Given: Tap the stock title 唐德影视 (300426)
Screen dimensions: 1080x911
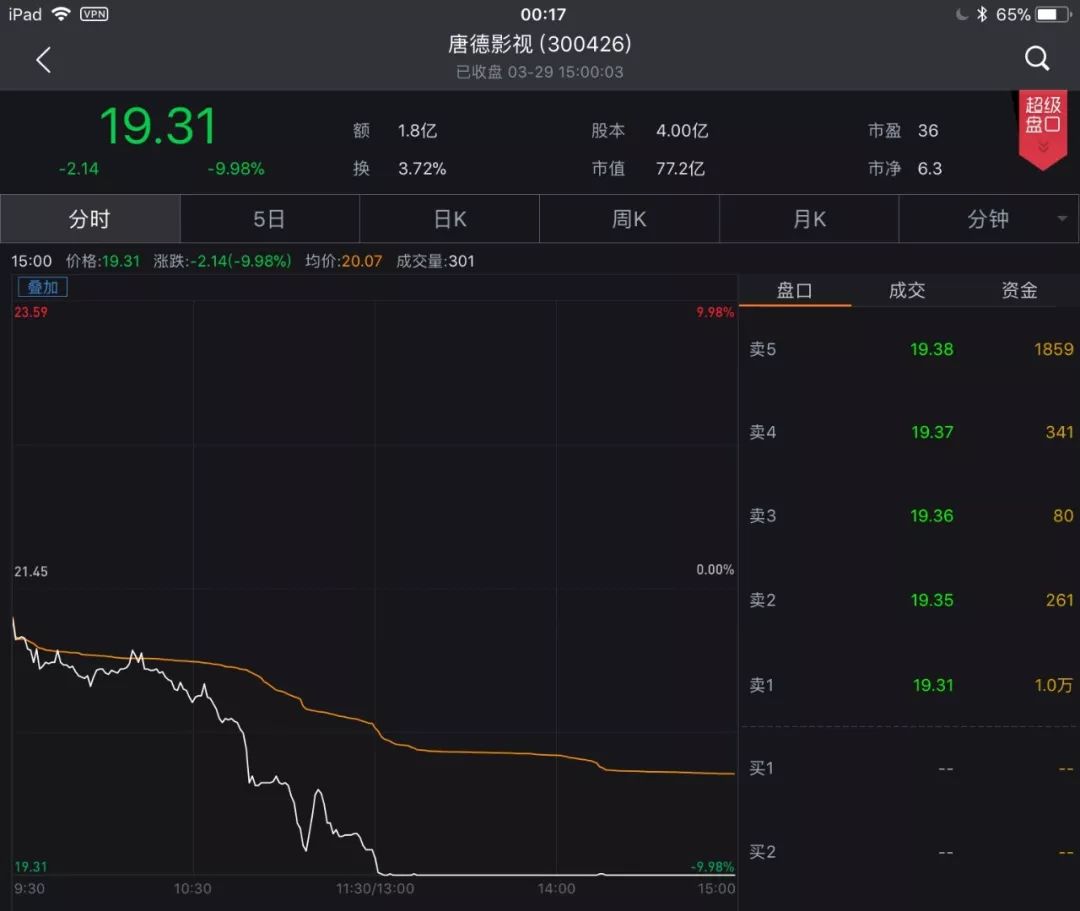Looking at the screenshot, I should (x=539, y=44).
